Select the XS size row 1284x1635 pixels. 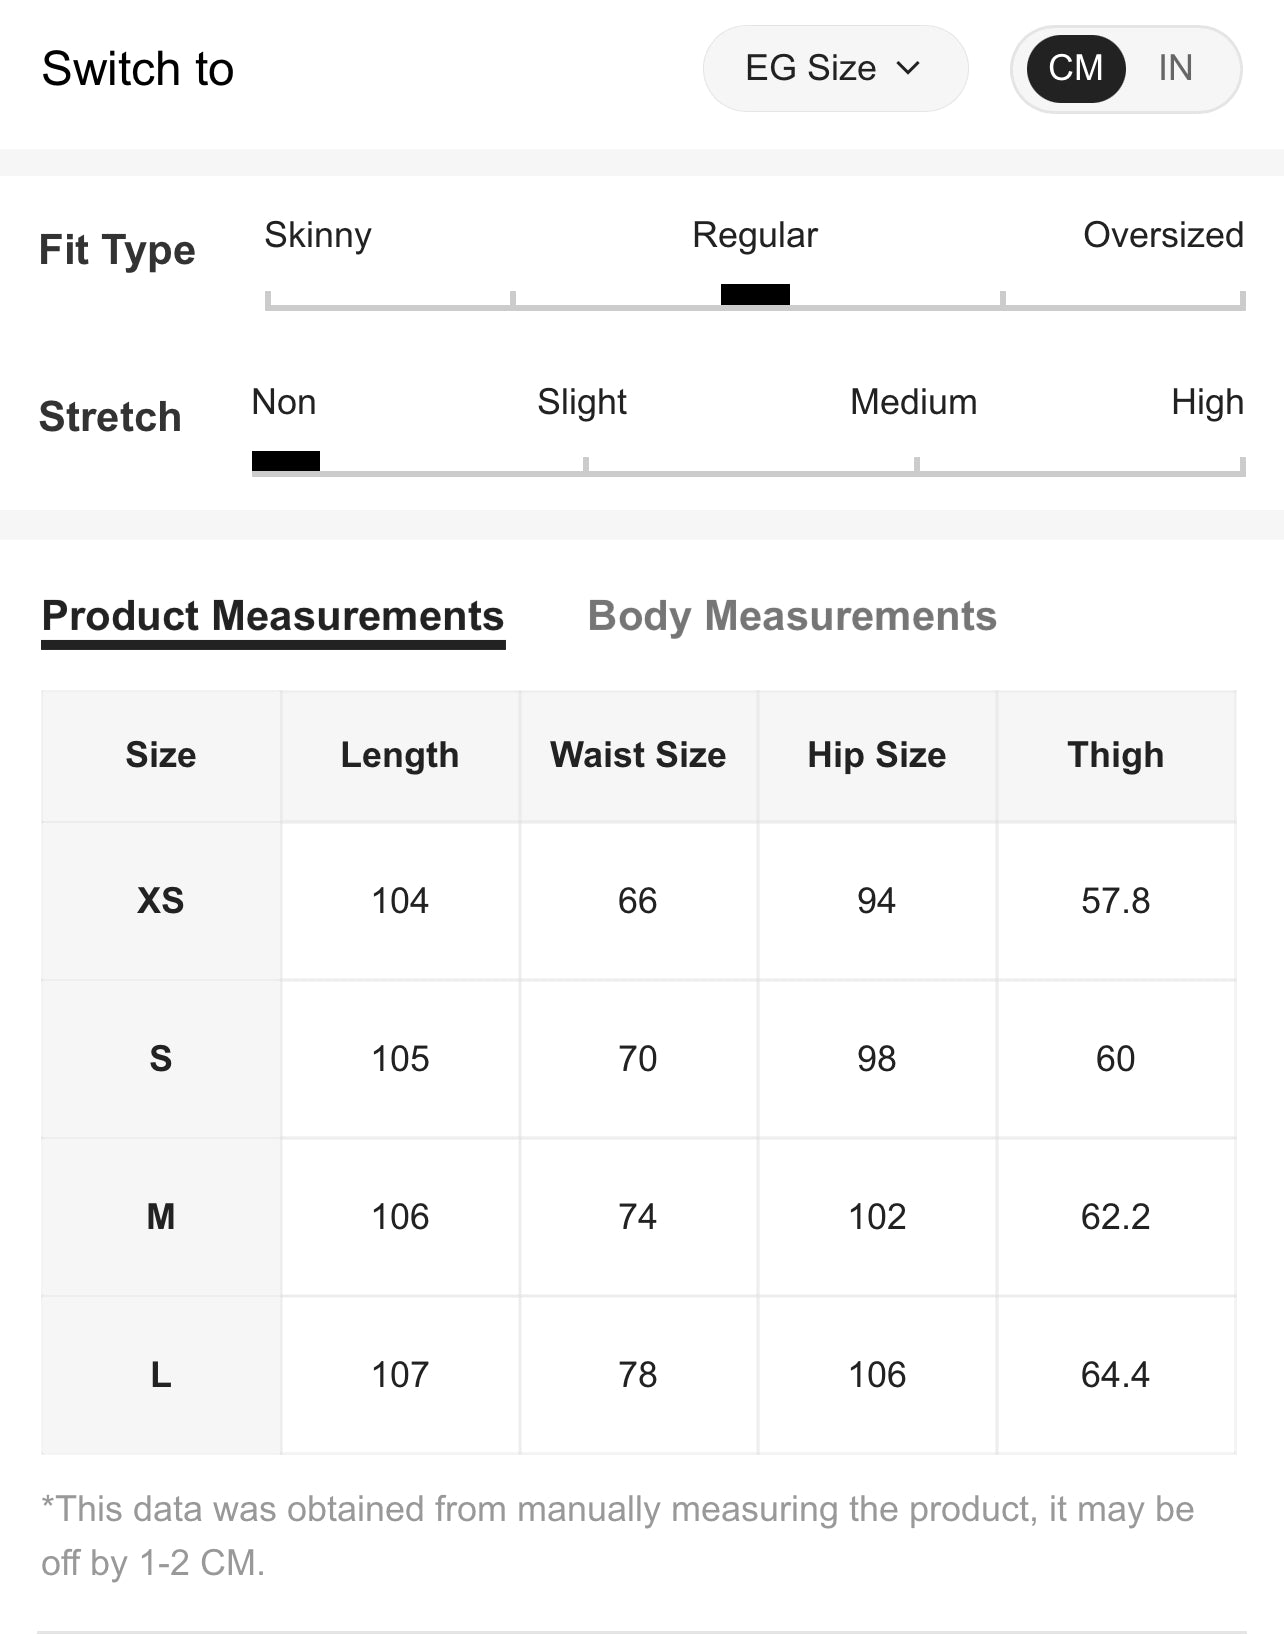[x=160, y=901]
